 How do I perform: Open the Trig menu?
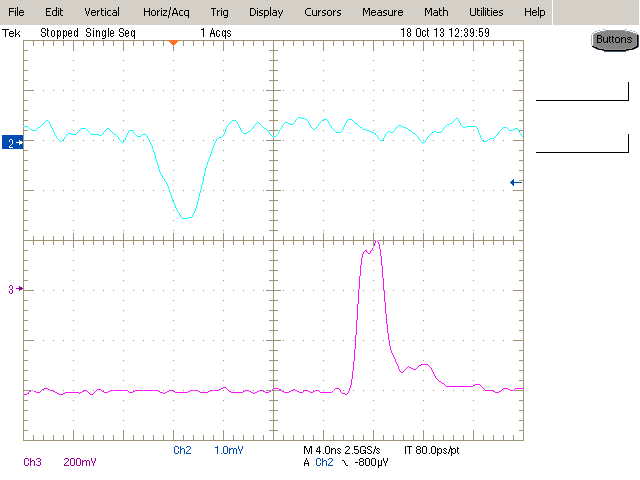pos(220,13)
